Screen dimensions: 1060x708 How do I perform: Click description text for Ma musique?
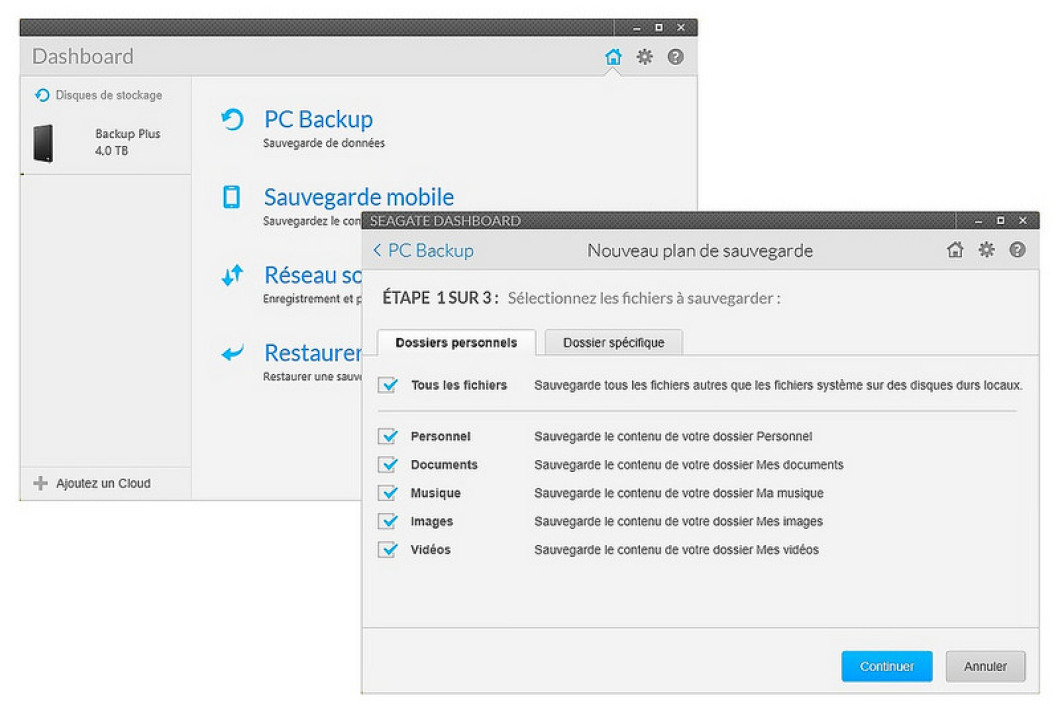(x=679, y=494)
